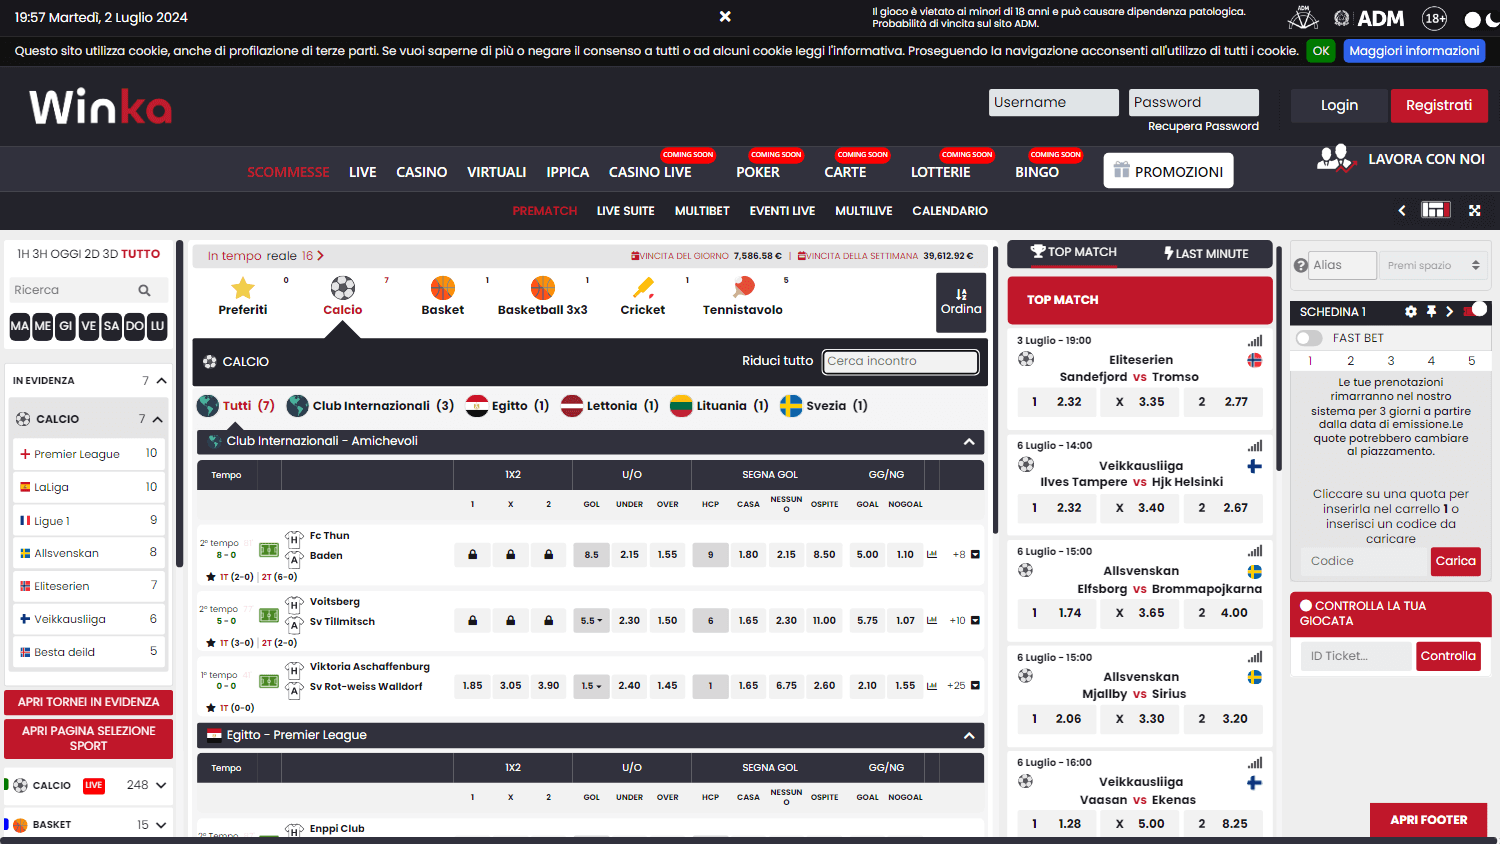Click the Controlla ticket button
The image size is (1500, 844).
pos(1448,656)
